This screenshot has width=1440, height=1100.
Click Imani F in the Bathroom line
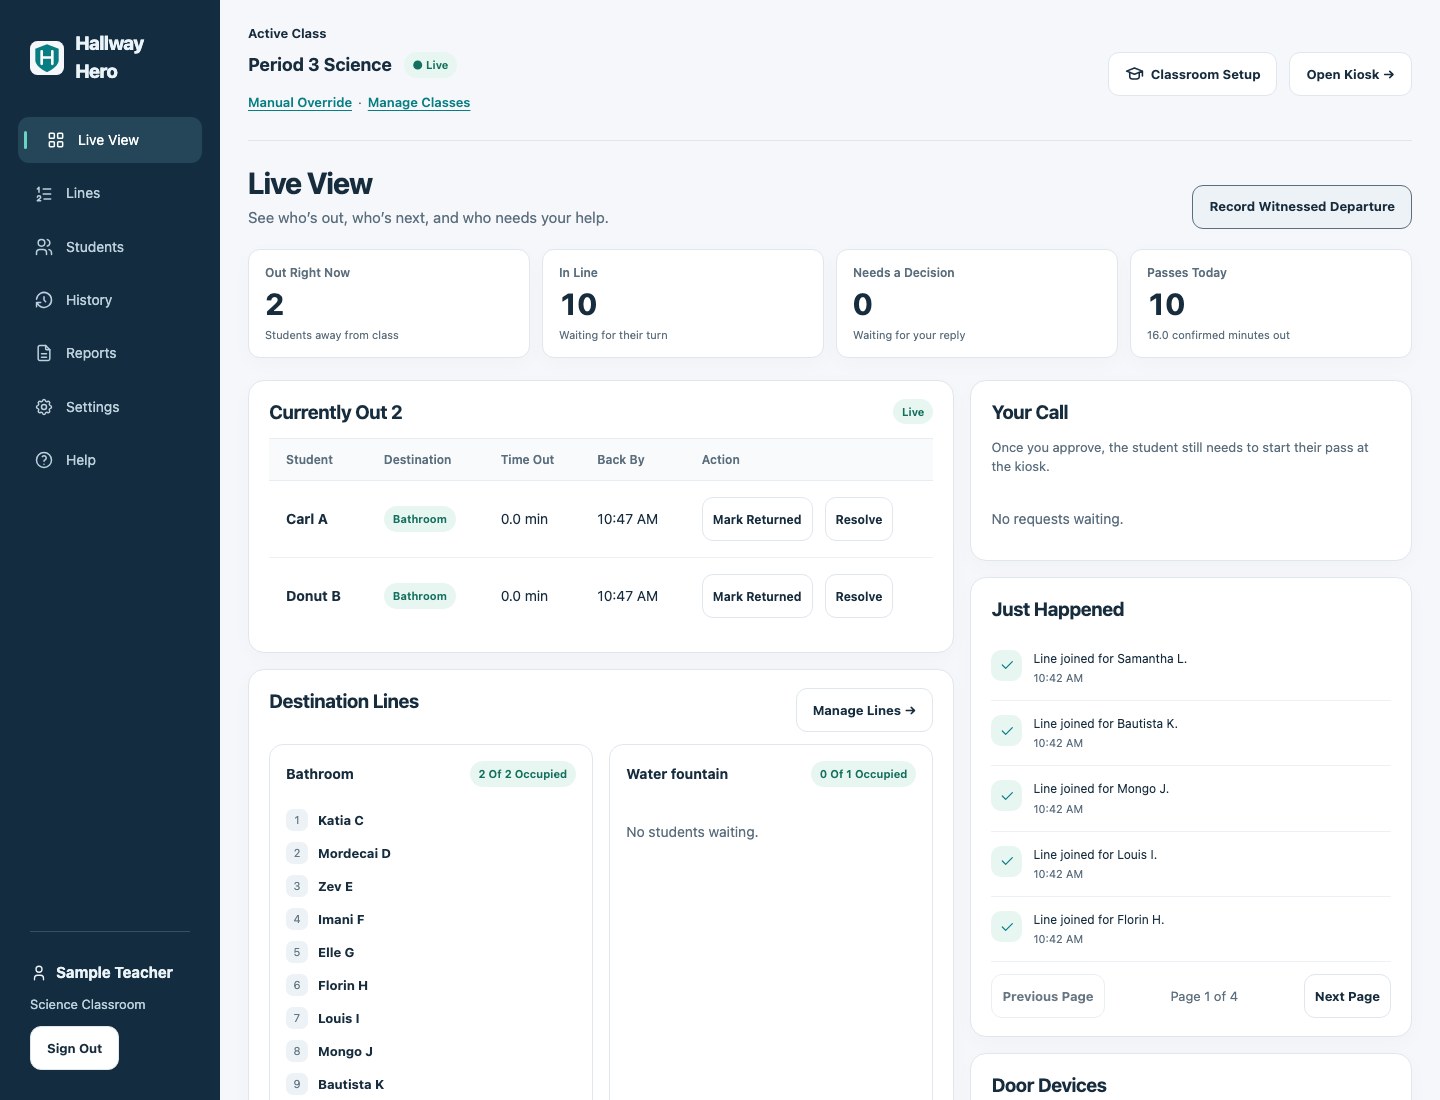pyautogui.click(x=341, y=919)
